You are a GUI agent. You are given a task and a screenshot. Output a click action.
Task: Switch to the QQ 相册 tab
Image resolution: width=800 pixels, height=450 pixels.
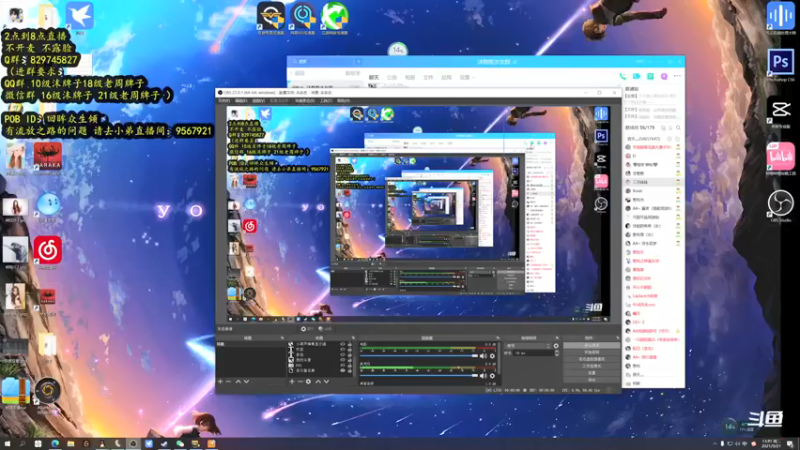(x=410, y=78)
